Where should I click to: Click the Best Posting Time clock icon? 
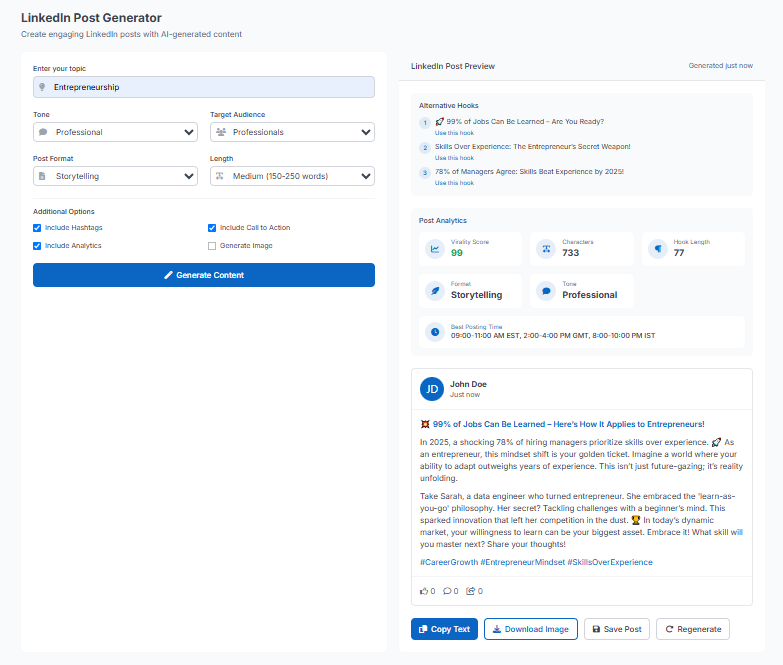(435, 331)
